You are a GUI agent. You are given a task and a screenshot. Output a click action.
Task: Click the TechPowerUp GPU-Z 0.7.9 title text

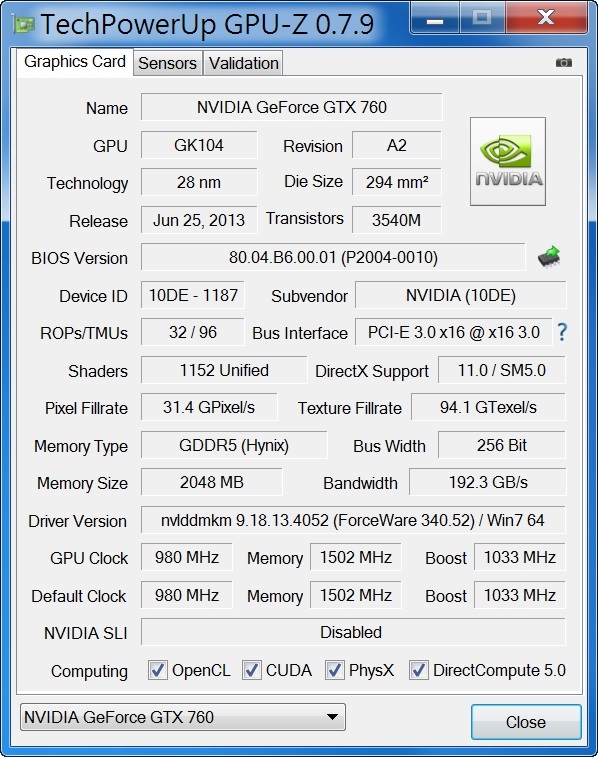coord(208,24)
